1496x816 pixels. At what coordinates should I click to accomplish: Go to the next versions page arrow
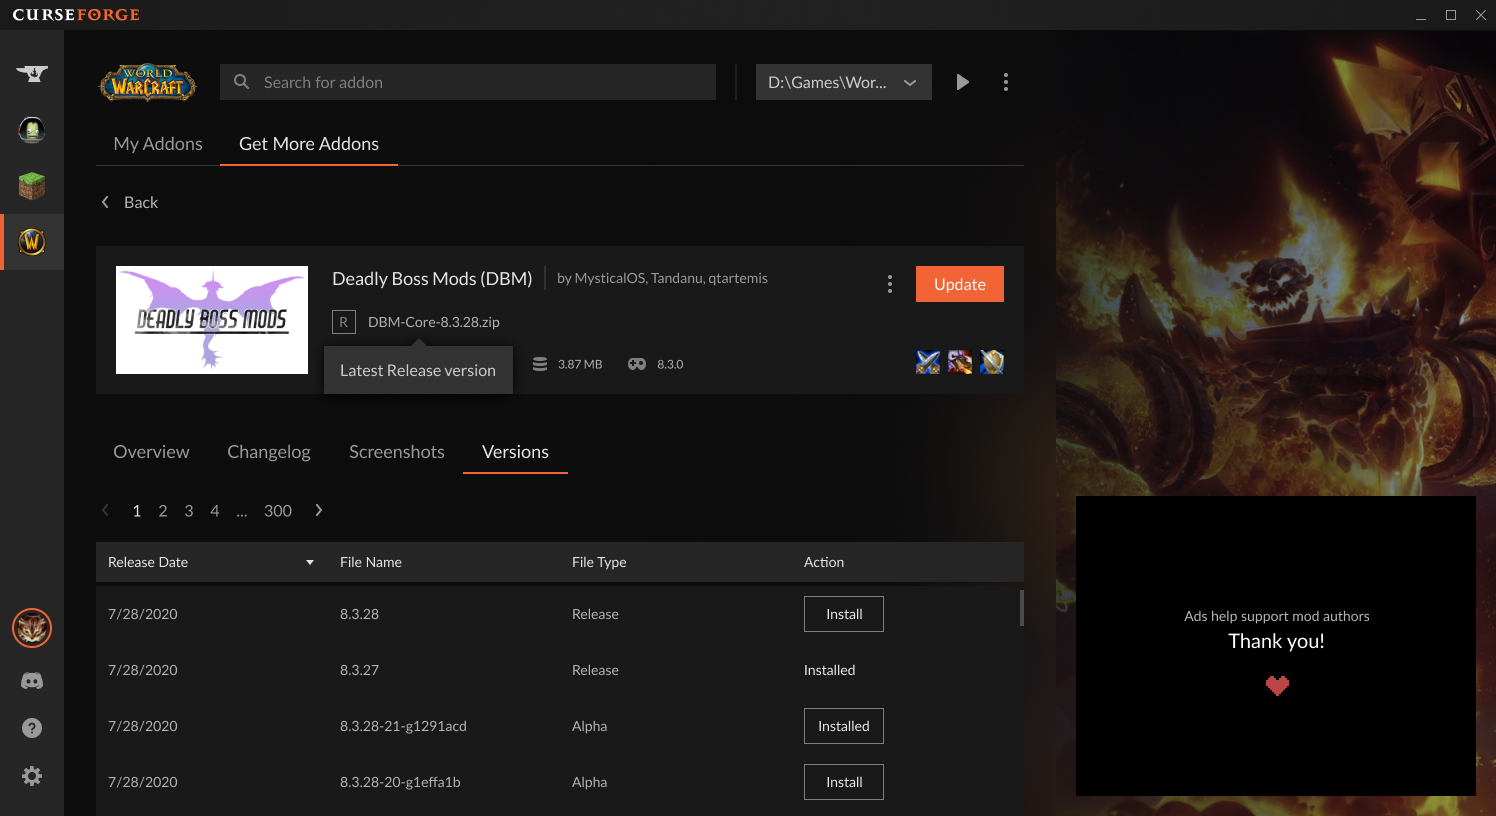319,510
